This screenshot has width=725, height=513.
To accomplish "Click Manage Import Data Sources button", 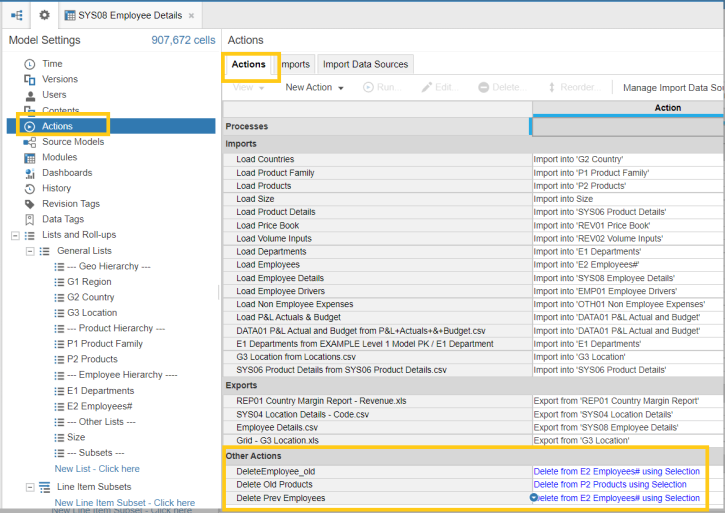I will tap(673, 87).
